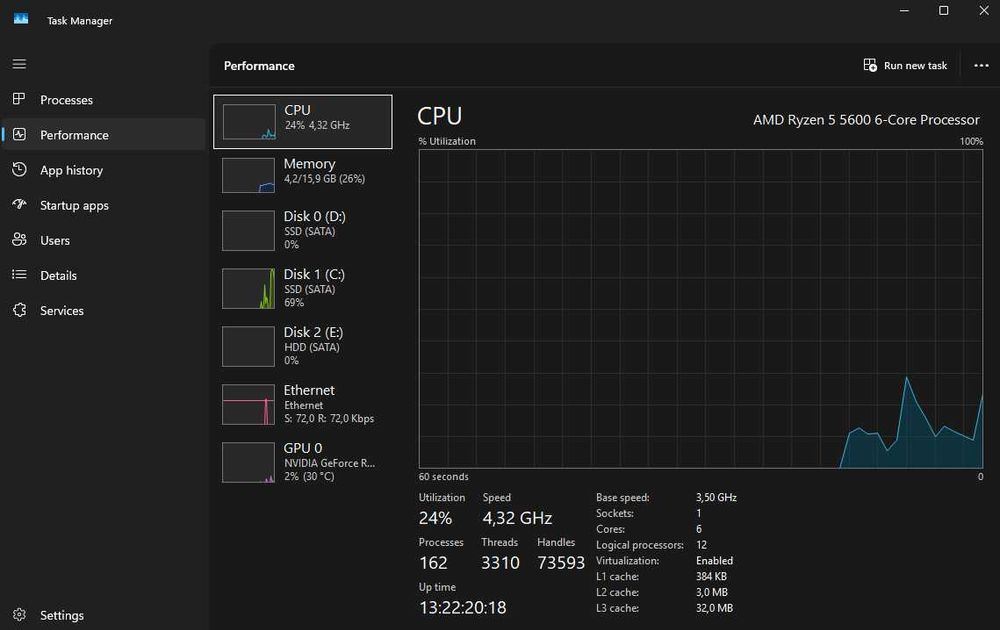This screenshot has width=1000, height=630.
Task: Open Task Manager Settings
Action: pos(103,615)
